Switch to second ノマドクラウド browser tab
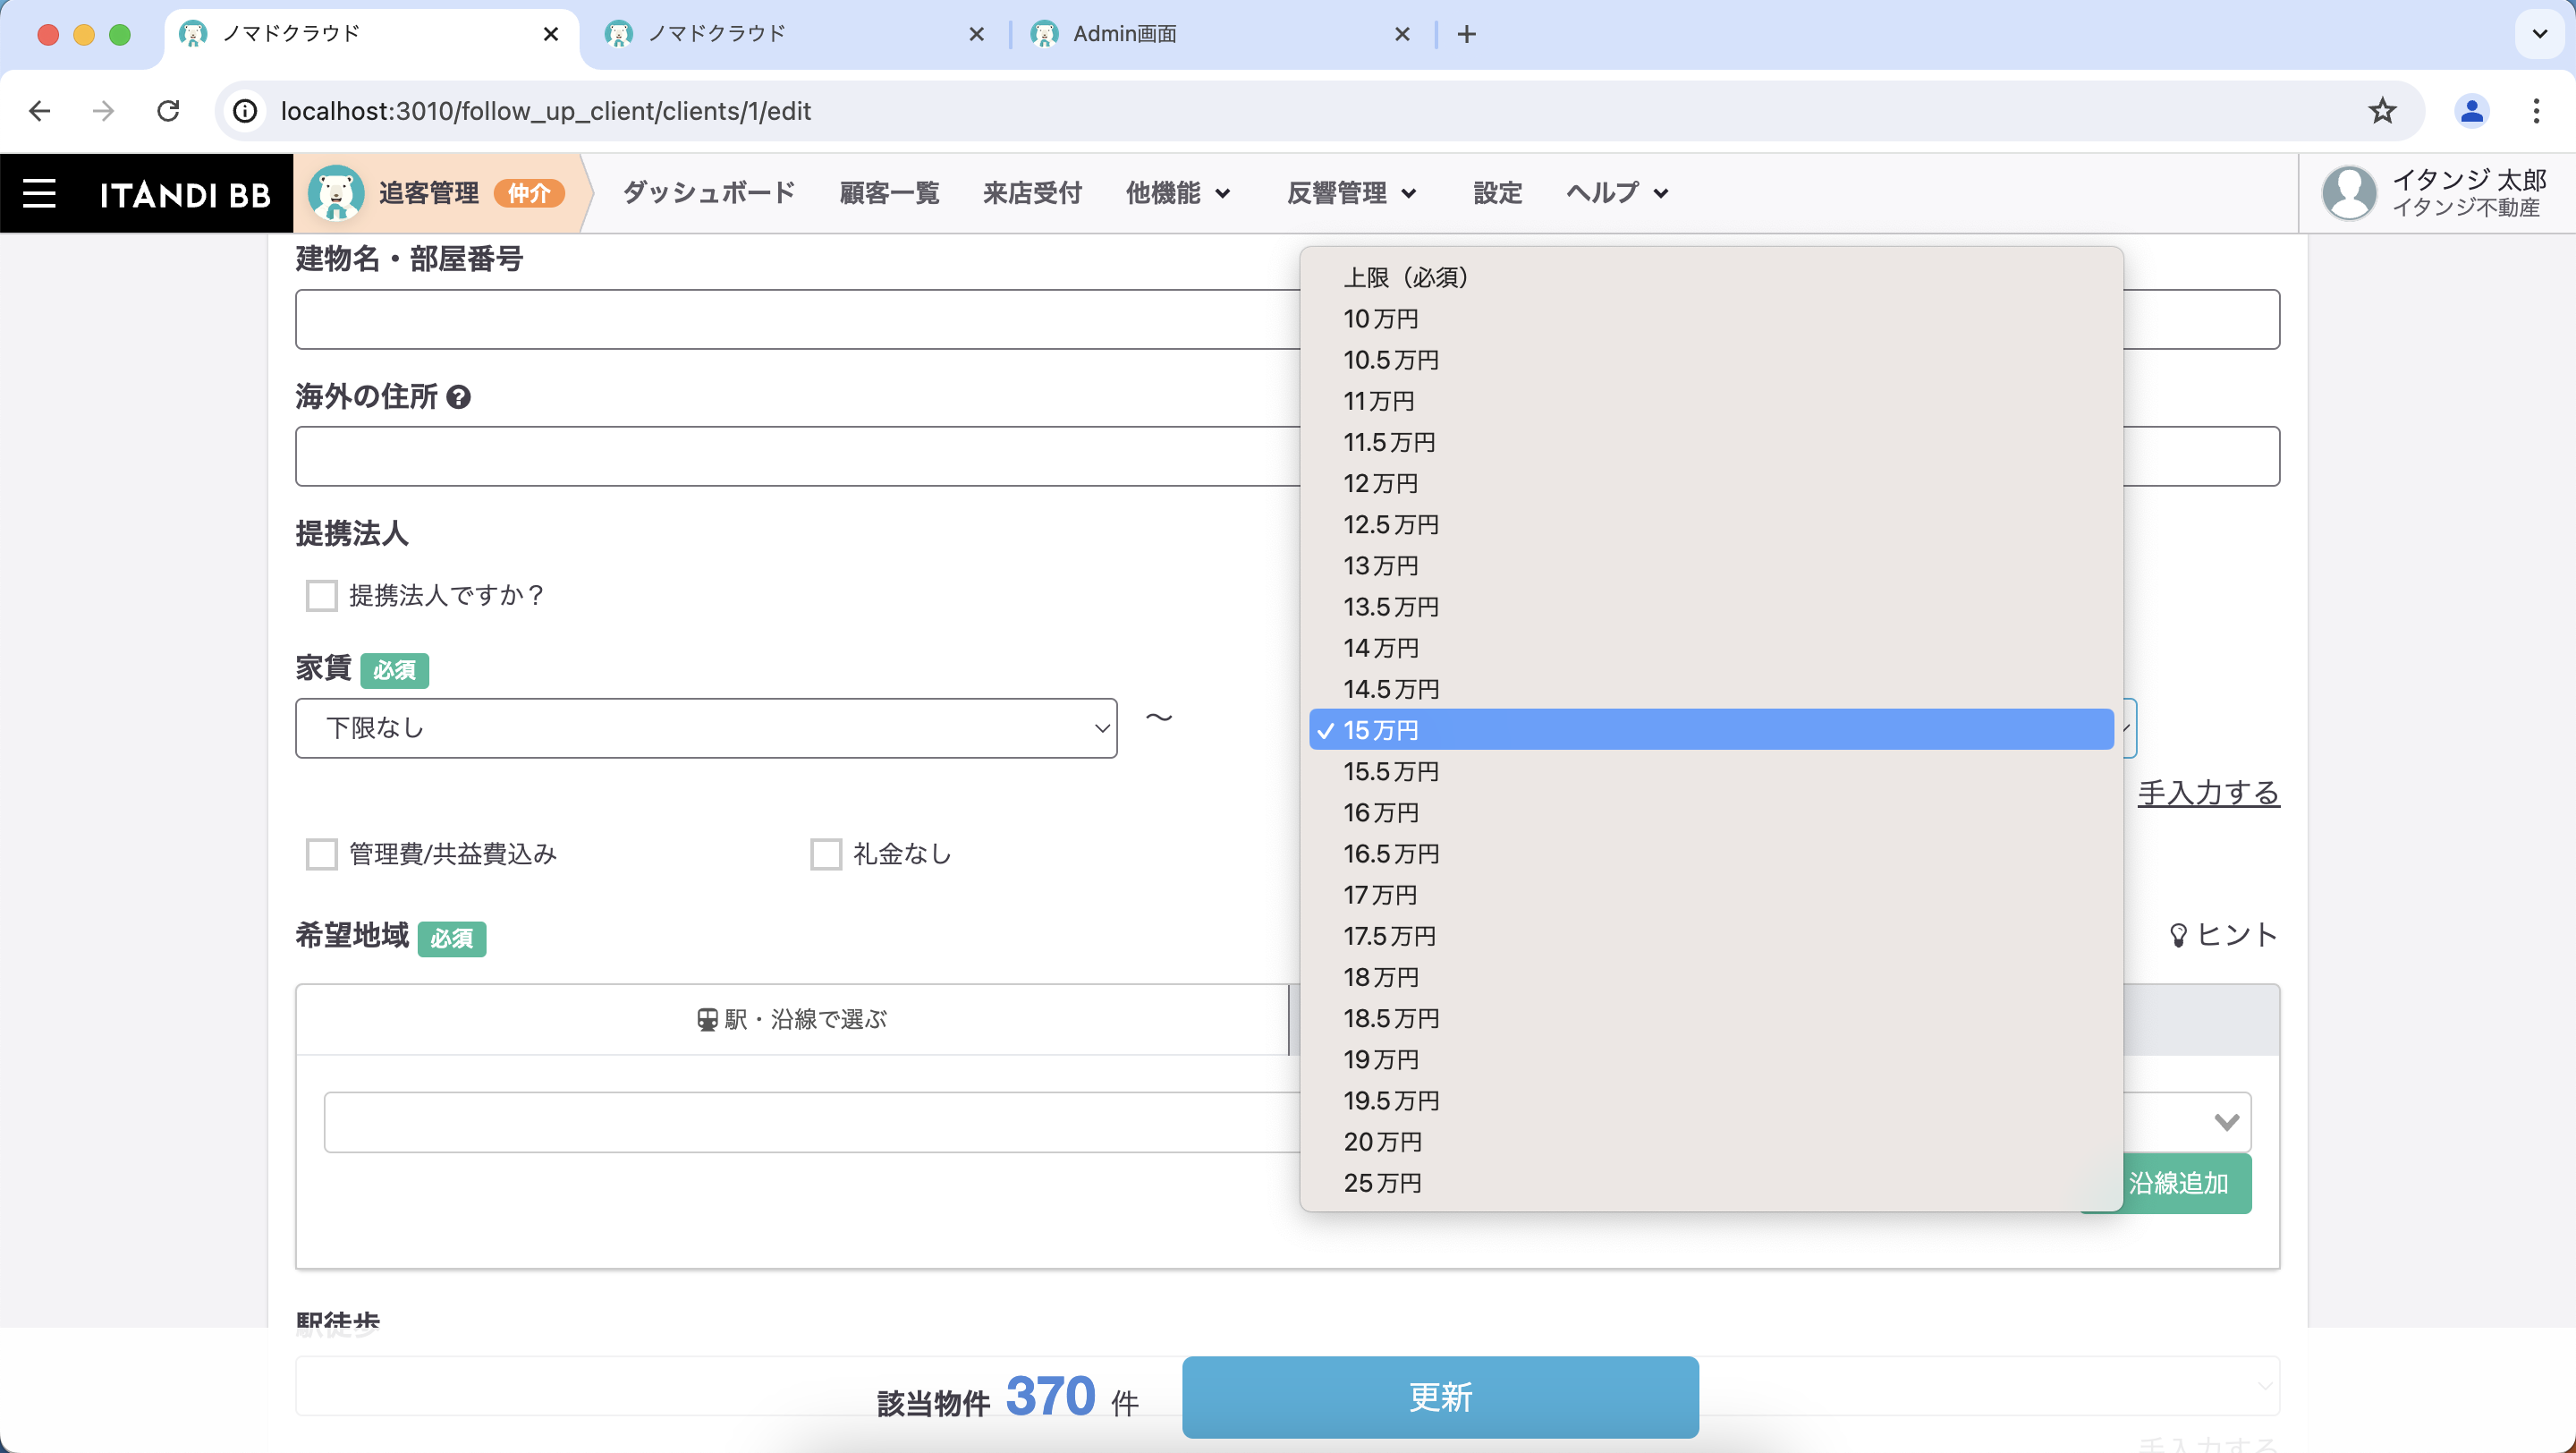2576x1453 pixels. pyautogui.click(x=794, y=34)
